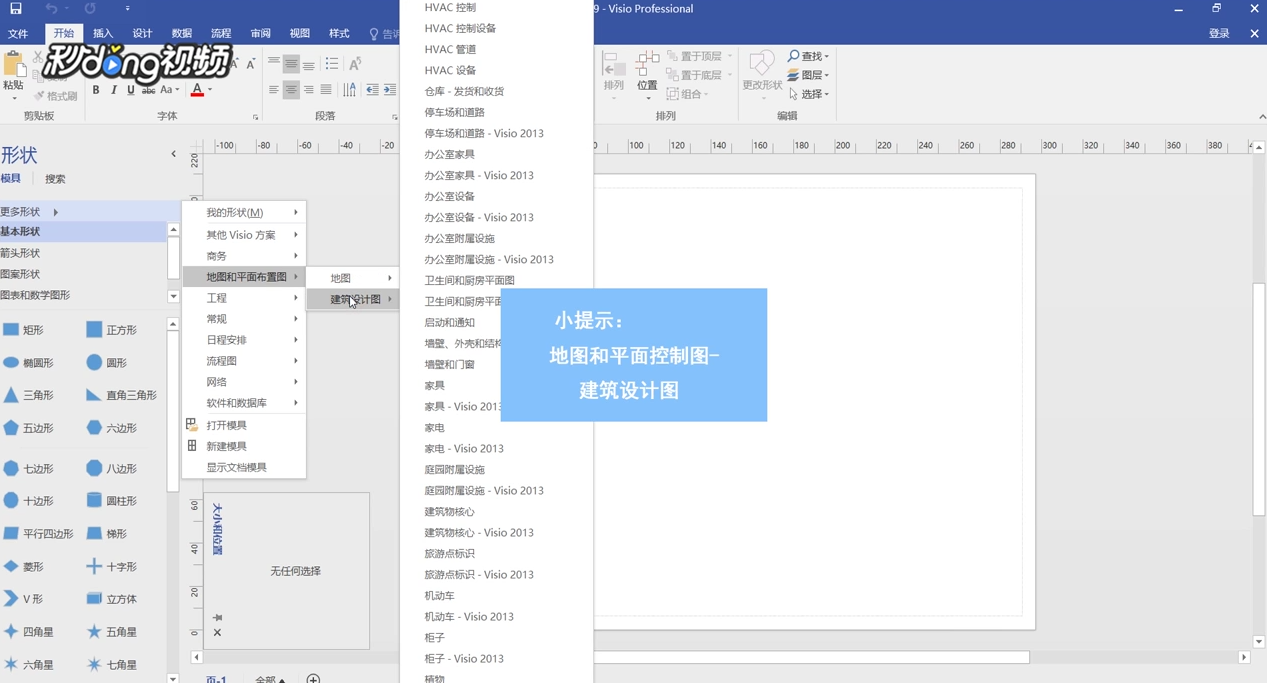This screenshot has height=683, width=1267.
Task: Choose Parking and Roads (停车场和道路) stencil
Action: pyautogui.click(x=454, y=112)
